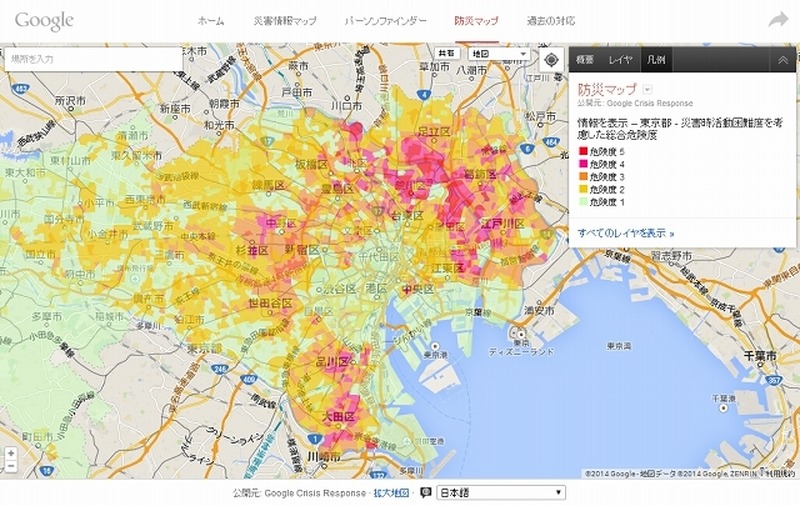This screenshot has width=800, height=506.
Task: Click the feedback speech bubble icon
Action: [x=426, y=493]
